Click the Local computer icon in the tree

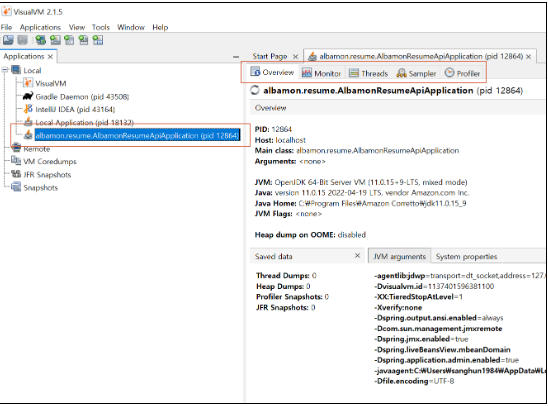coord(16,70)
